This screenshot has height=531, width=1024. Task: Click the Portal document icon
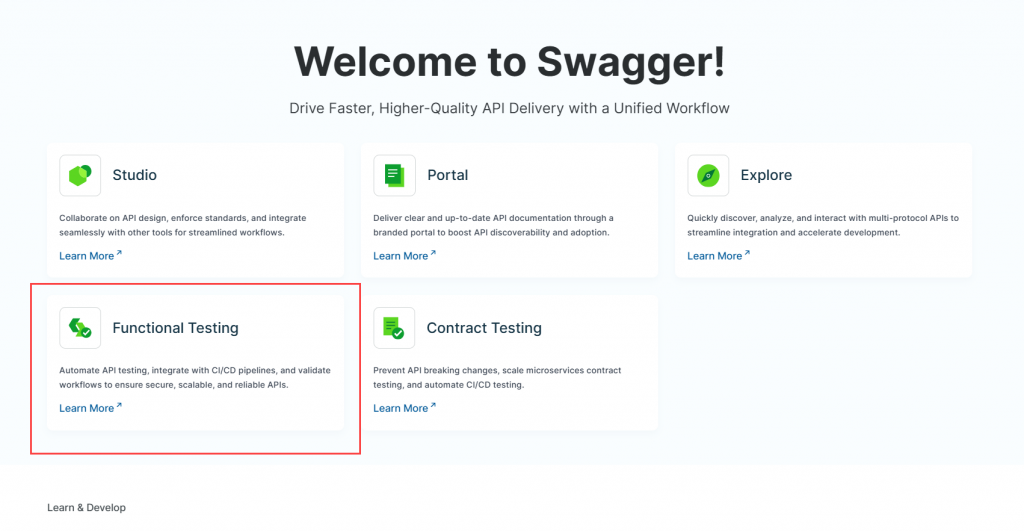pyautogui.click(x=394, y=175)
